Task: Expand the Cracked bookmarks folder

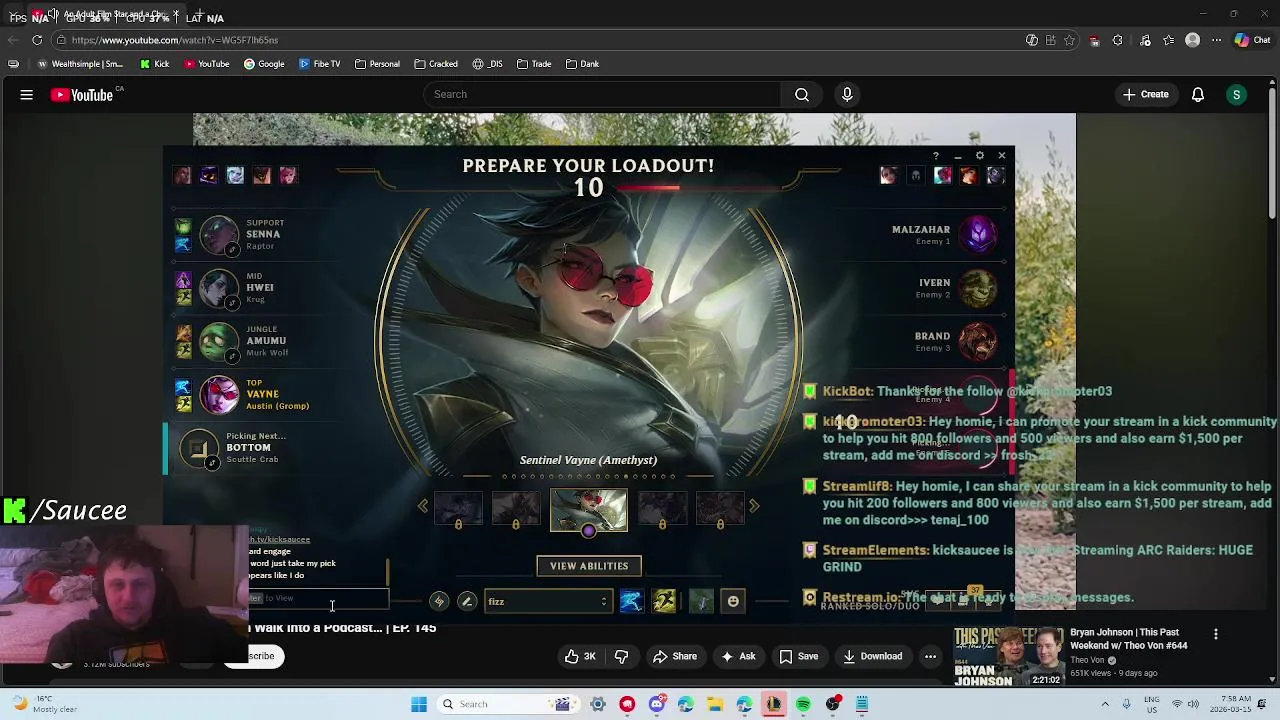Action: 436,64
